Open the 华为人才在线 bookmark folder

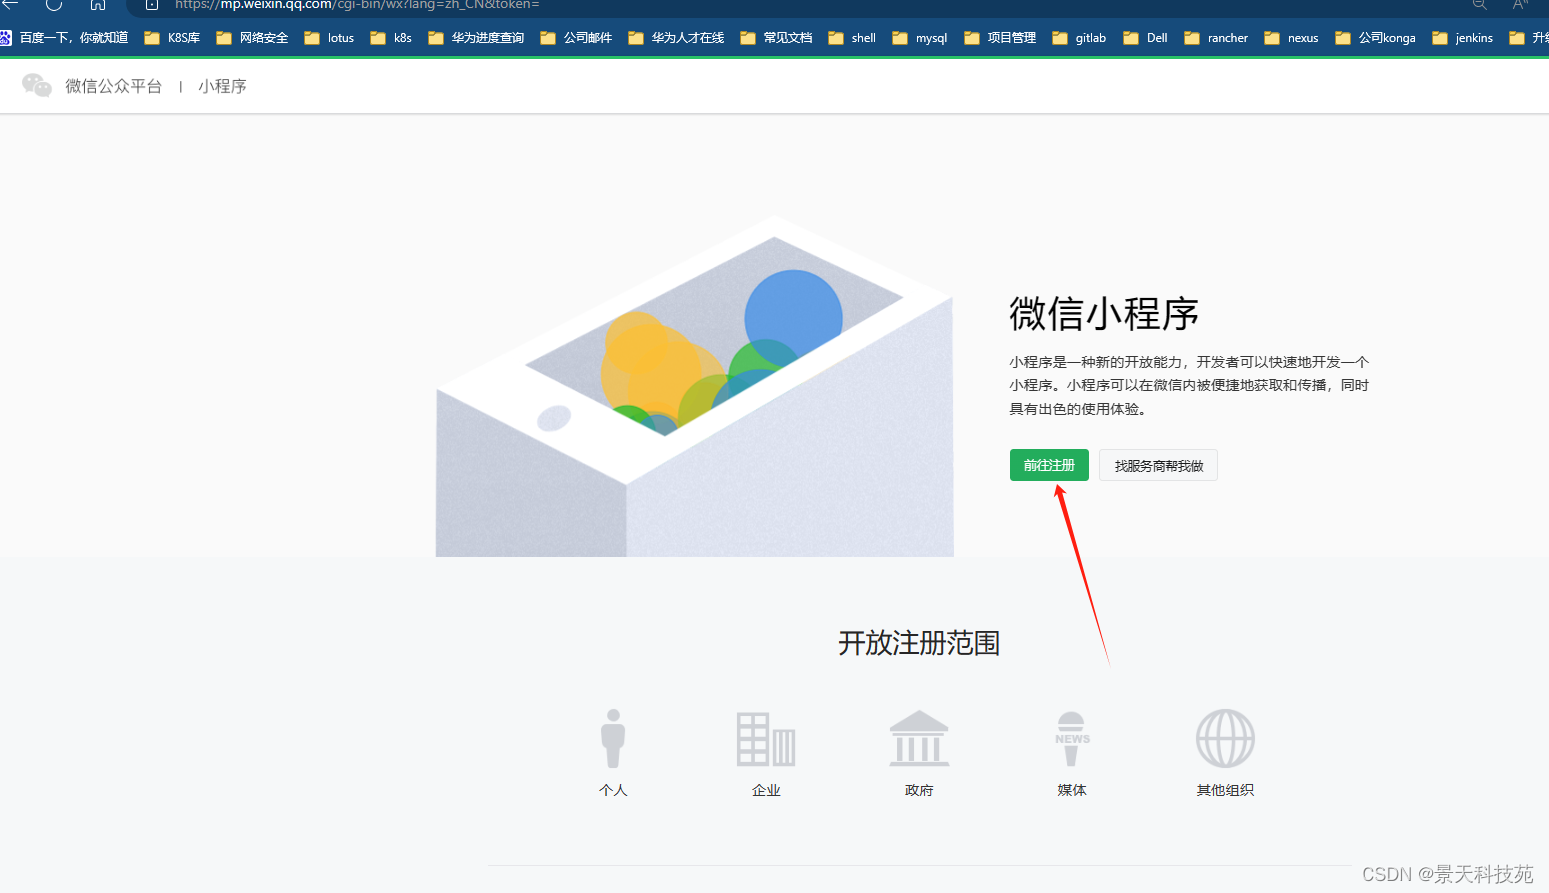pyautogui.click(x=676, y=38)
